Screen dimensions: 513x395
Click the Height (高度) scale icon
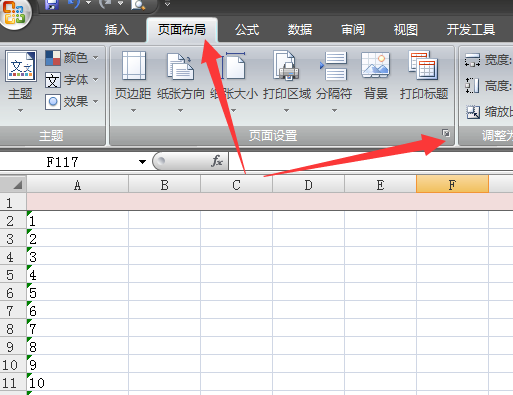pyautogui.click(x=472, y=86)
